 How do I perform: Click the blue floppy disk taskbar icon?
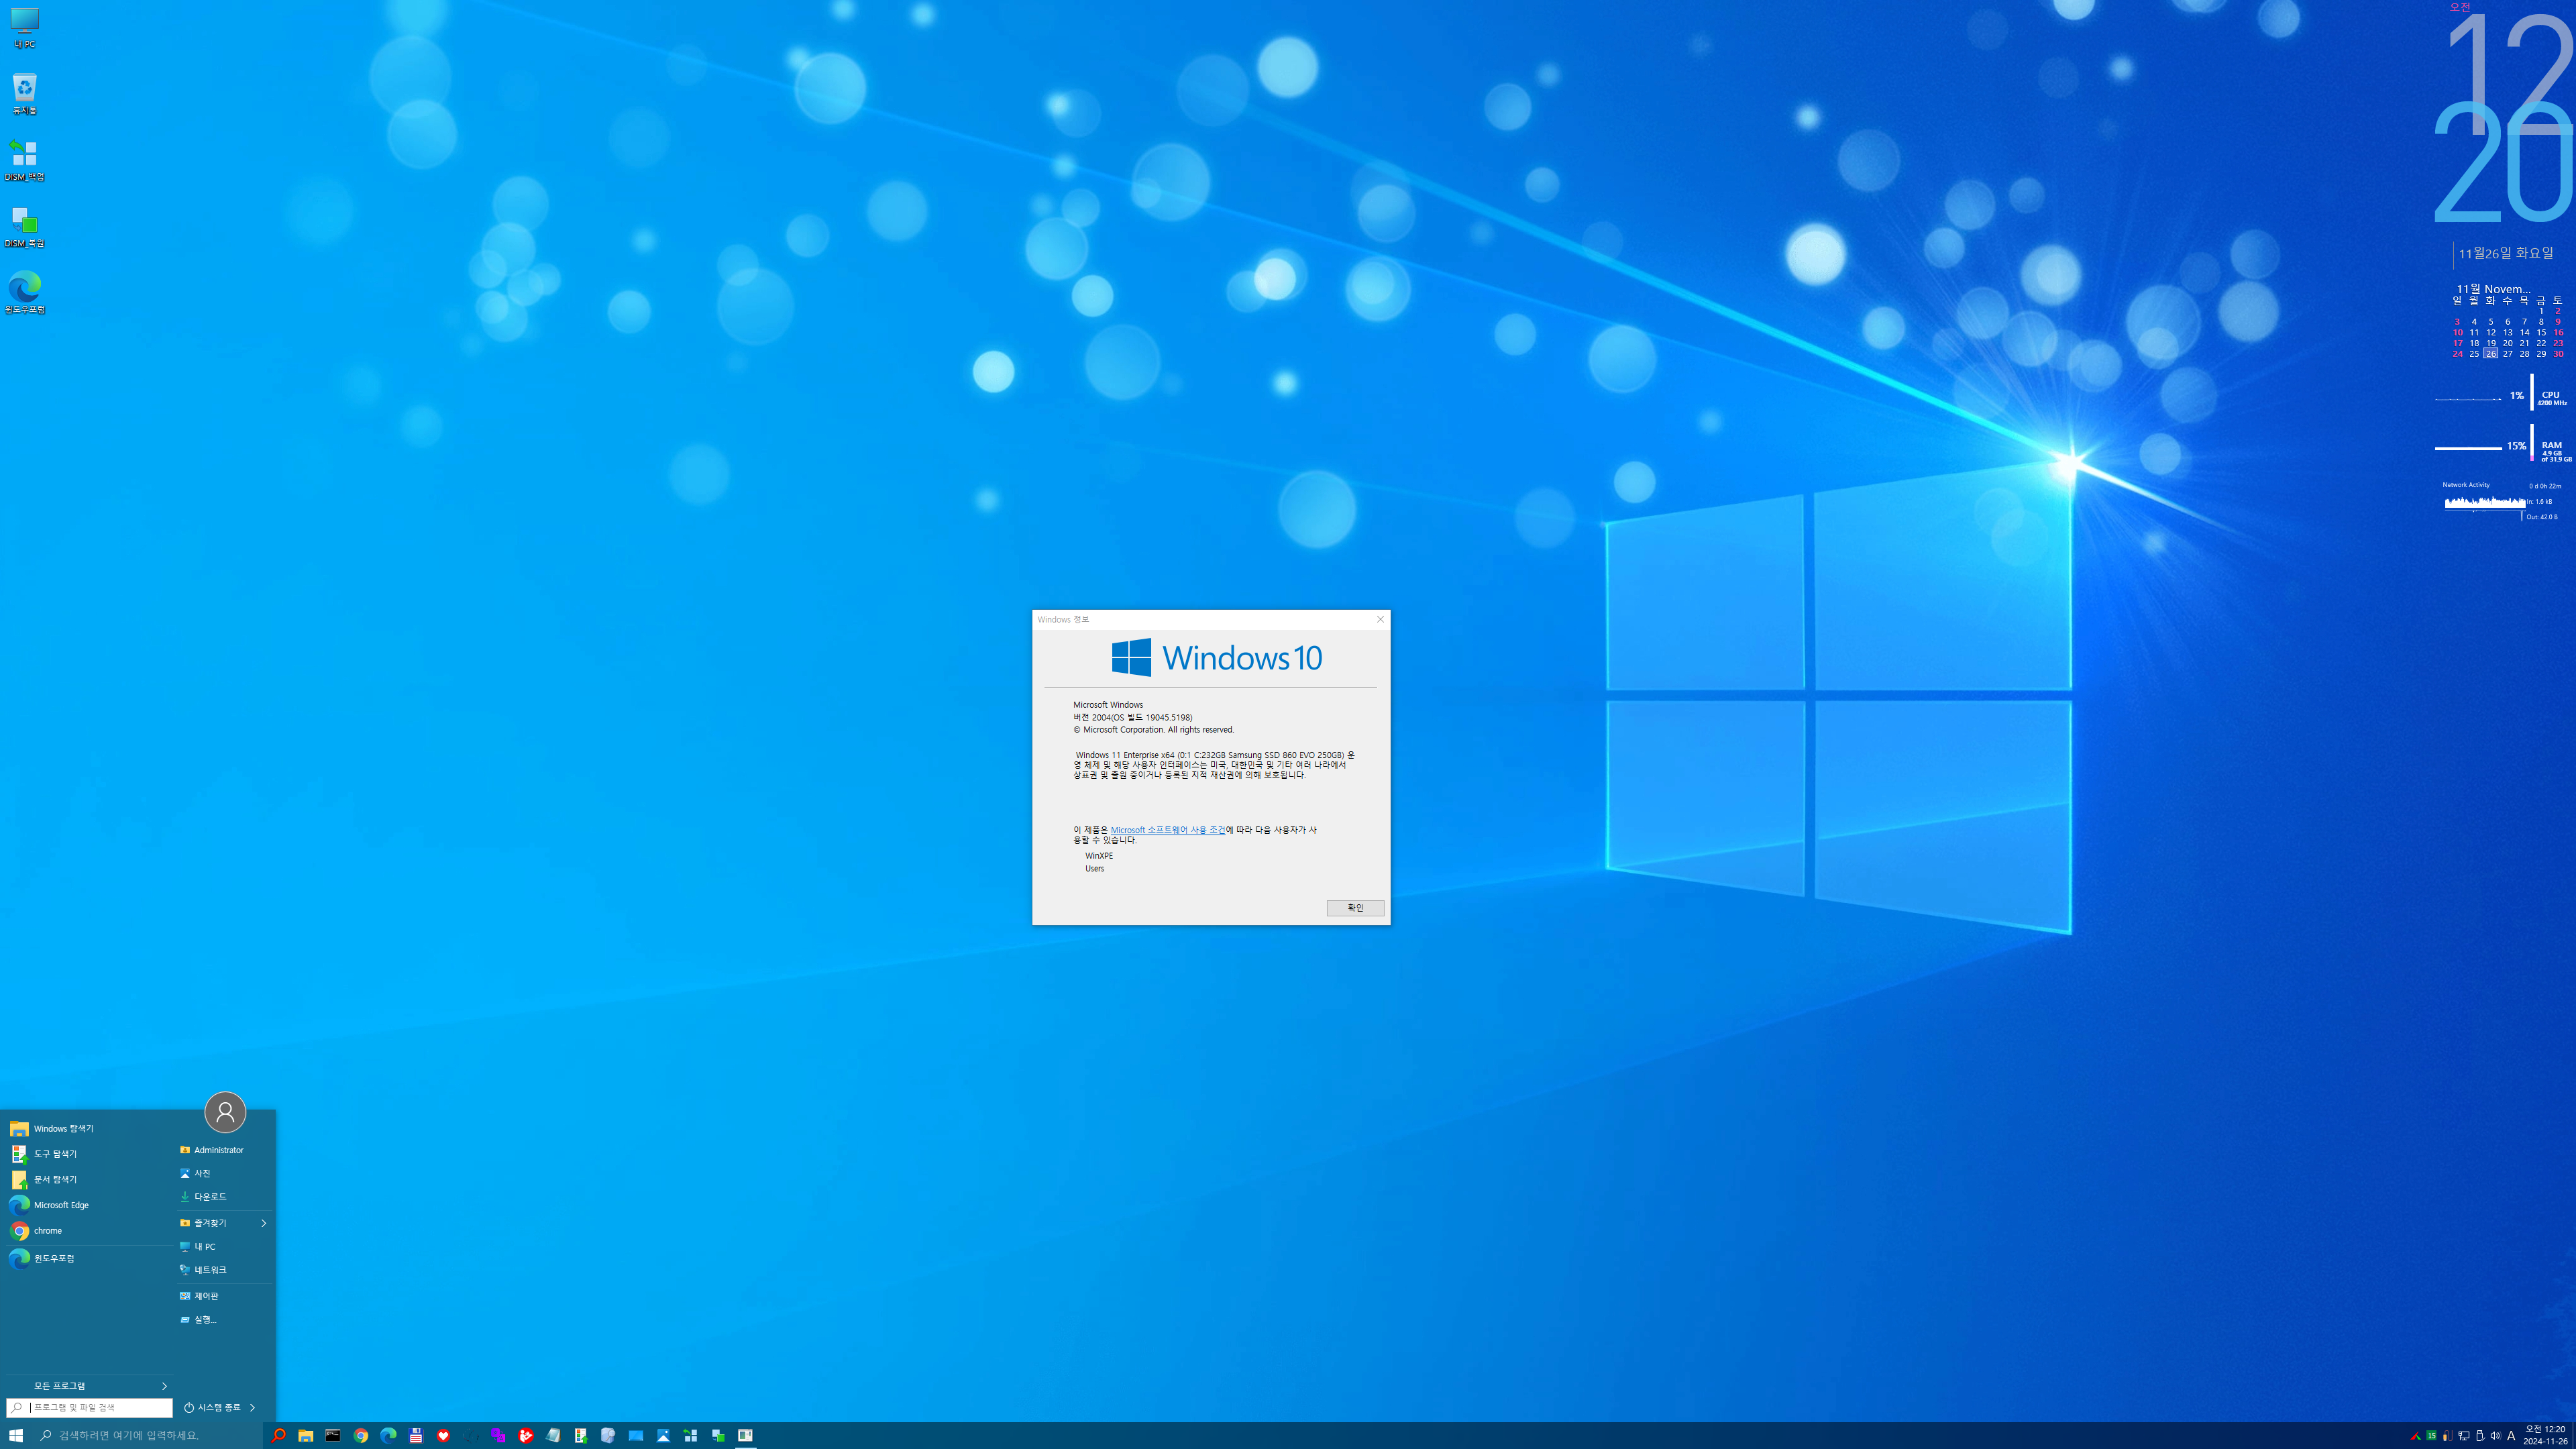(x=416, y=1435)
